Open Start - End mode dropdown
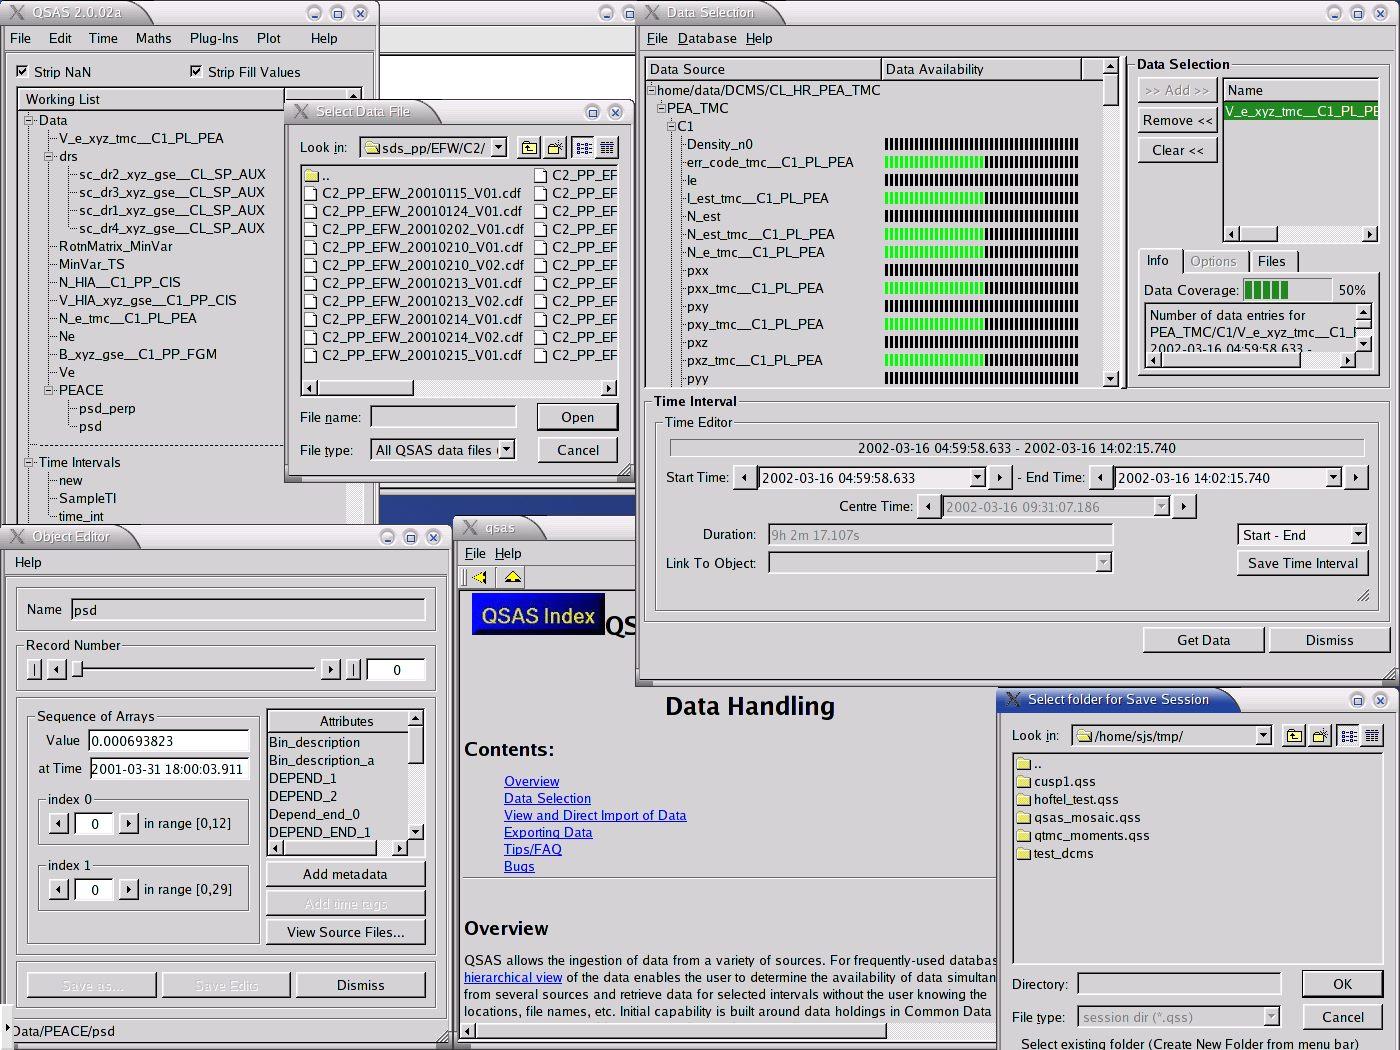This screenshot has height=1050, width=1400. tap(1358, 535)
